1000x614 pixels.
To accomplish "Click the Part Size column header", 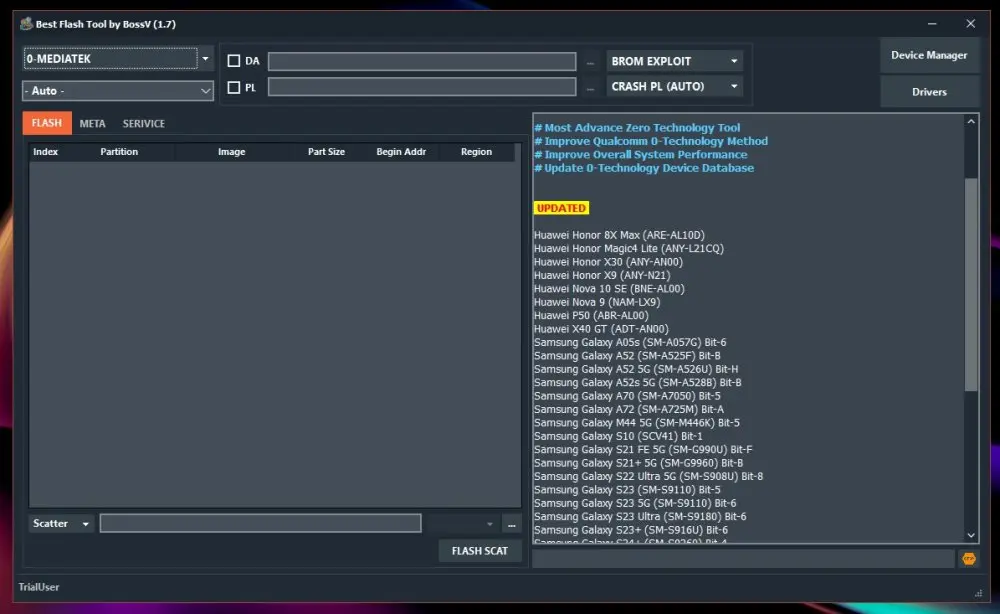I will tap(326, 152).
